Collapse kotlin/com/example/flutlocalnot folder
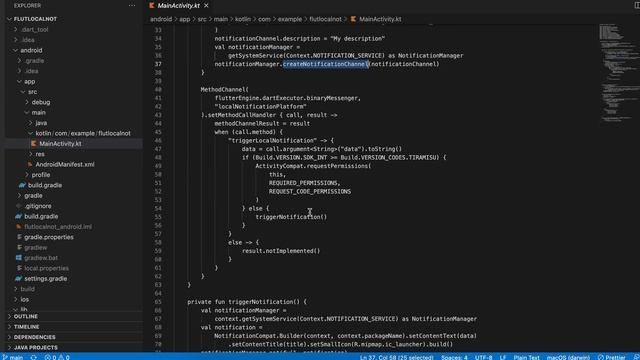The width and height of the screenshot is (640, 360). [83, 133]
